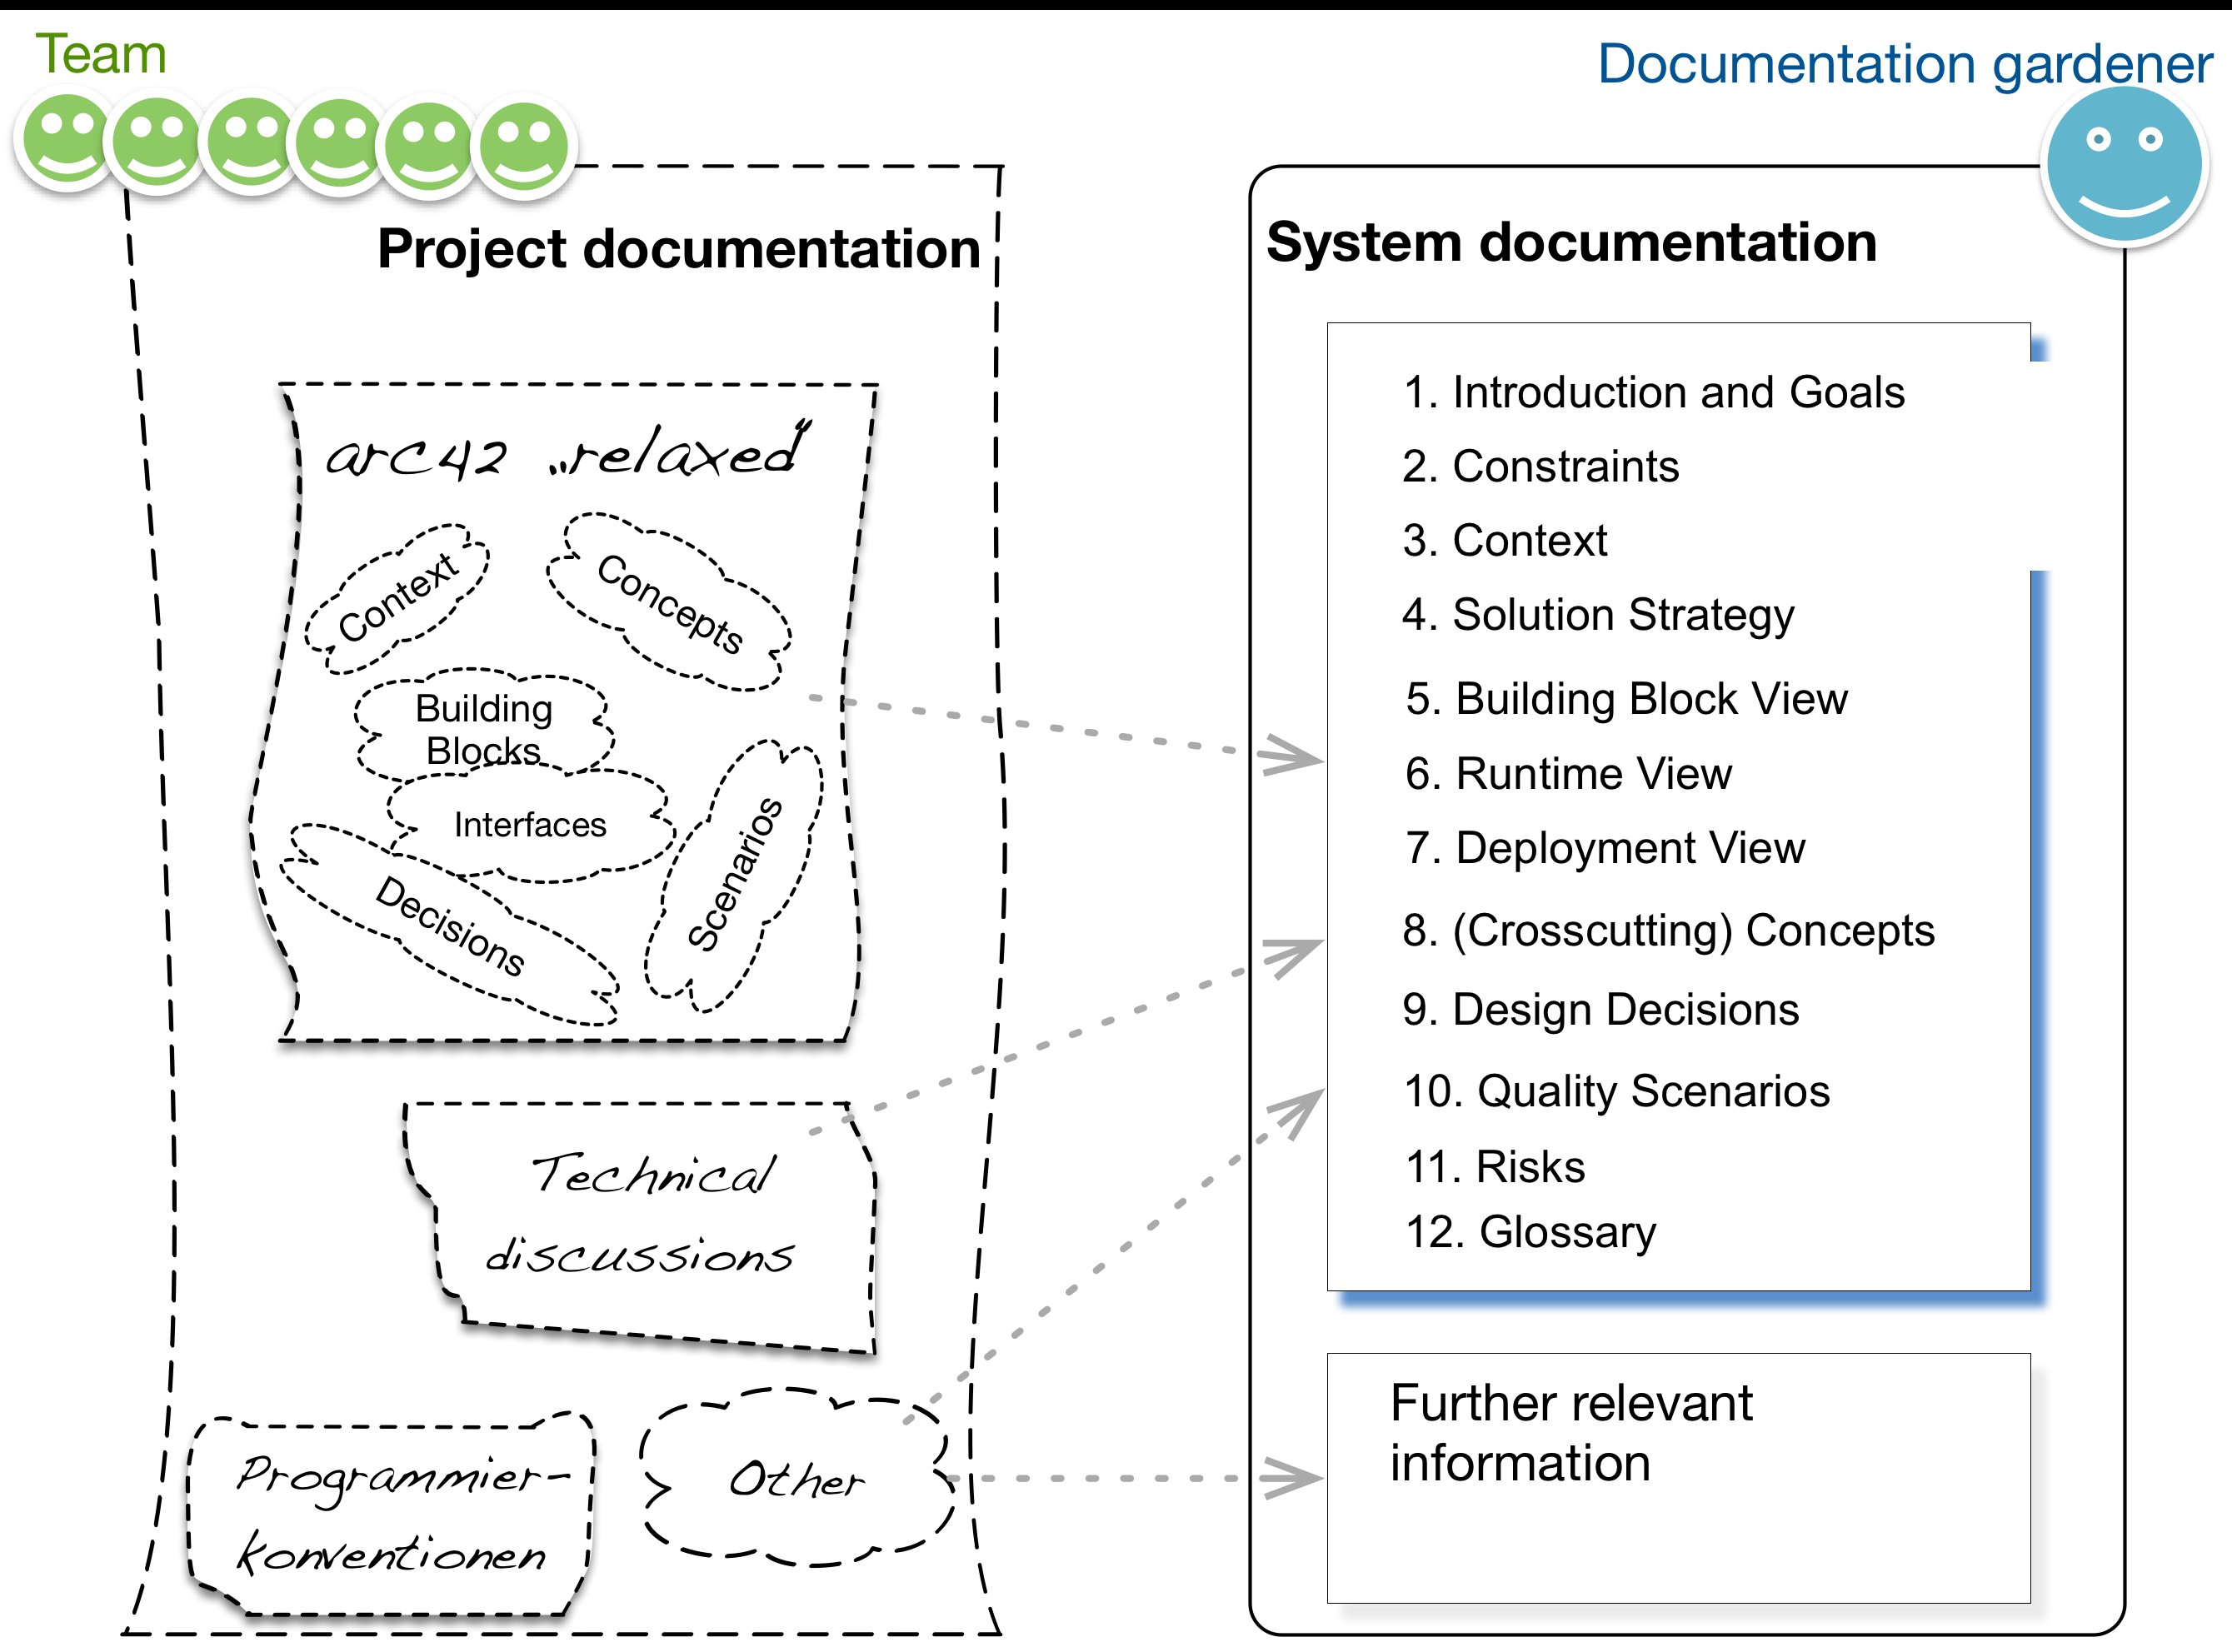Click the '12. Glossary' item

coord(1530,1231)
